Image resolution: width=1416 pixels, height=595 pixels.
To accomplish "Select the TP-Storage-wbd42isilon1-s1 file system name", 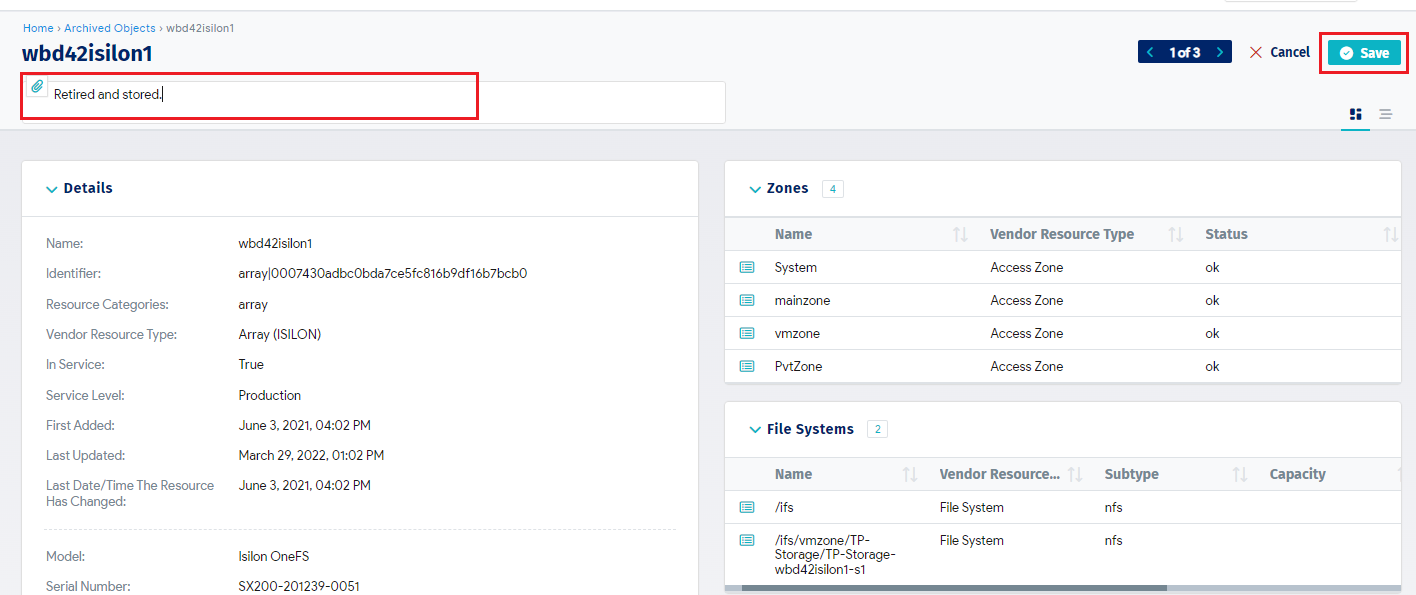I will click(x=835, y=555).
